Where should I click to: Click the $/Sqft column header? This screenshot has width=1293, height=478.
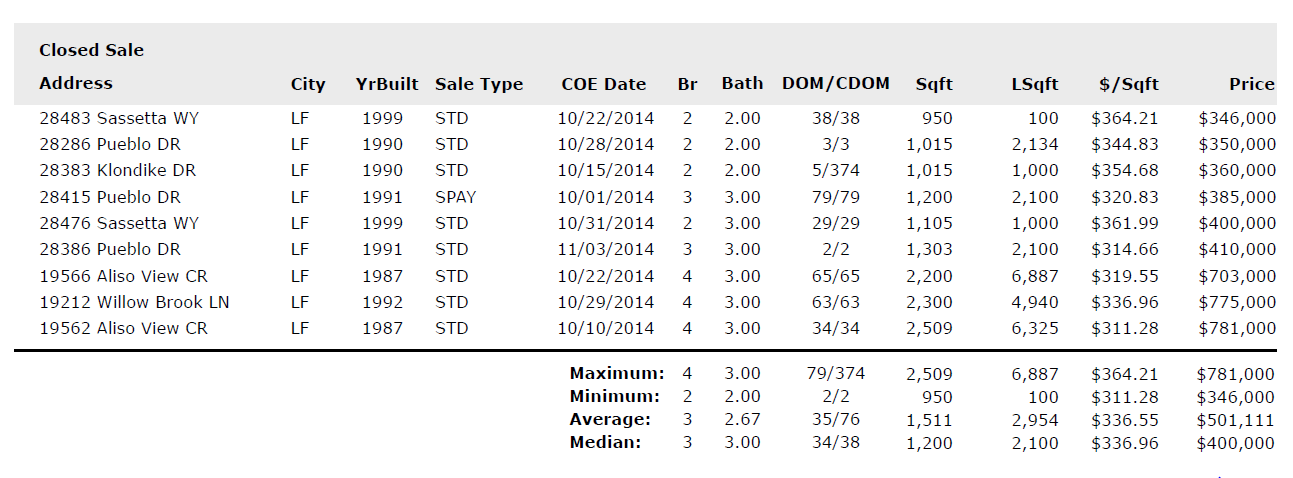[1126, 85]
